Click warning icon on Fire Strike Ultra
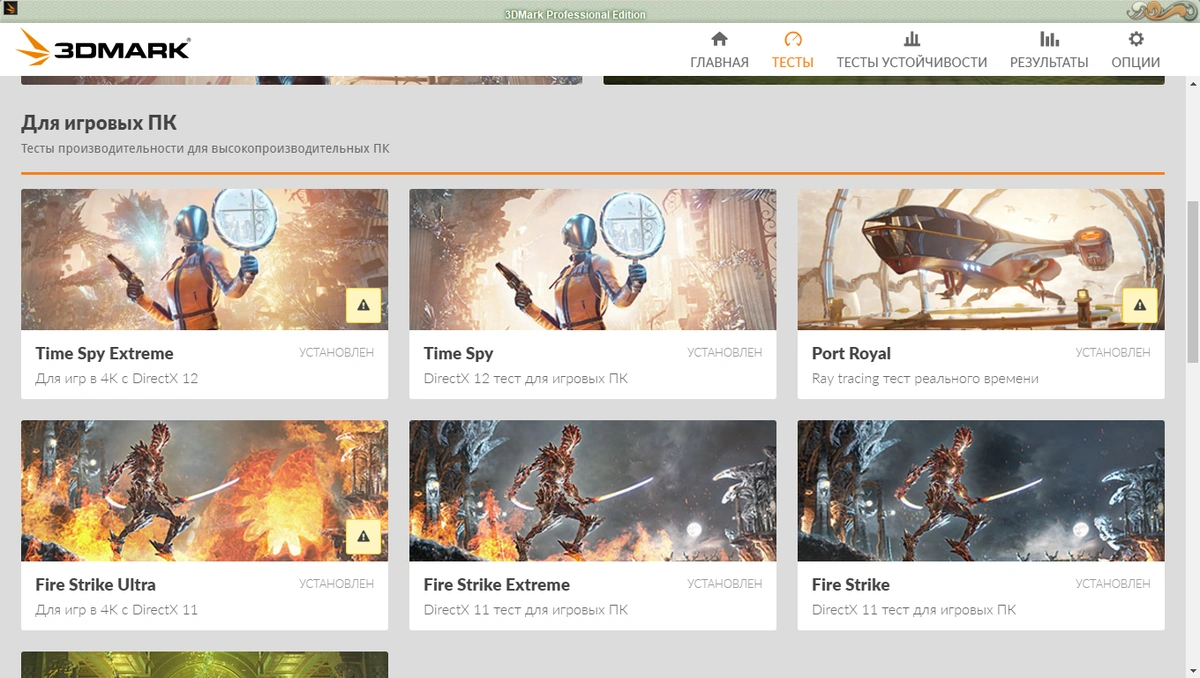Image resolution: width=1200 pixels, height=678 pixels. (x=363, y=536)
